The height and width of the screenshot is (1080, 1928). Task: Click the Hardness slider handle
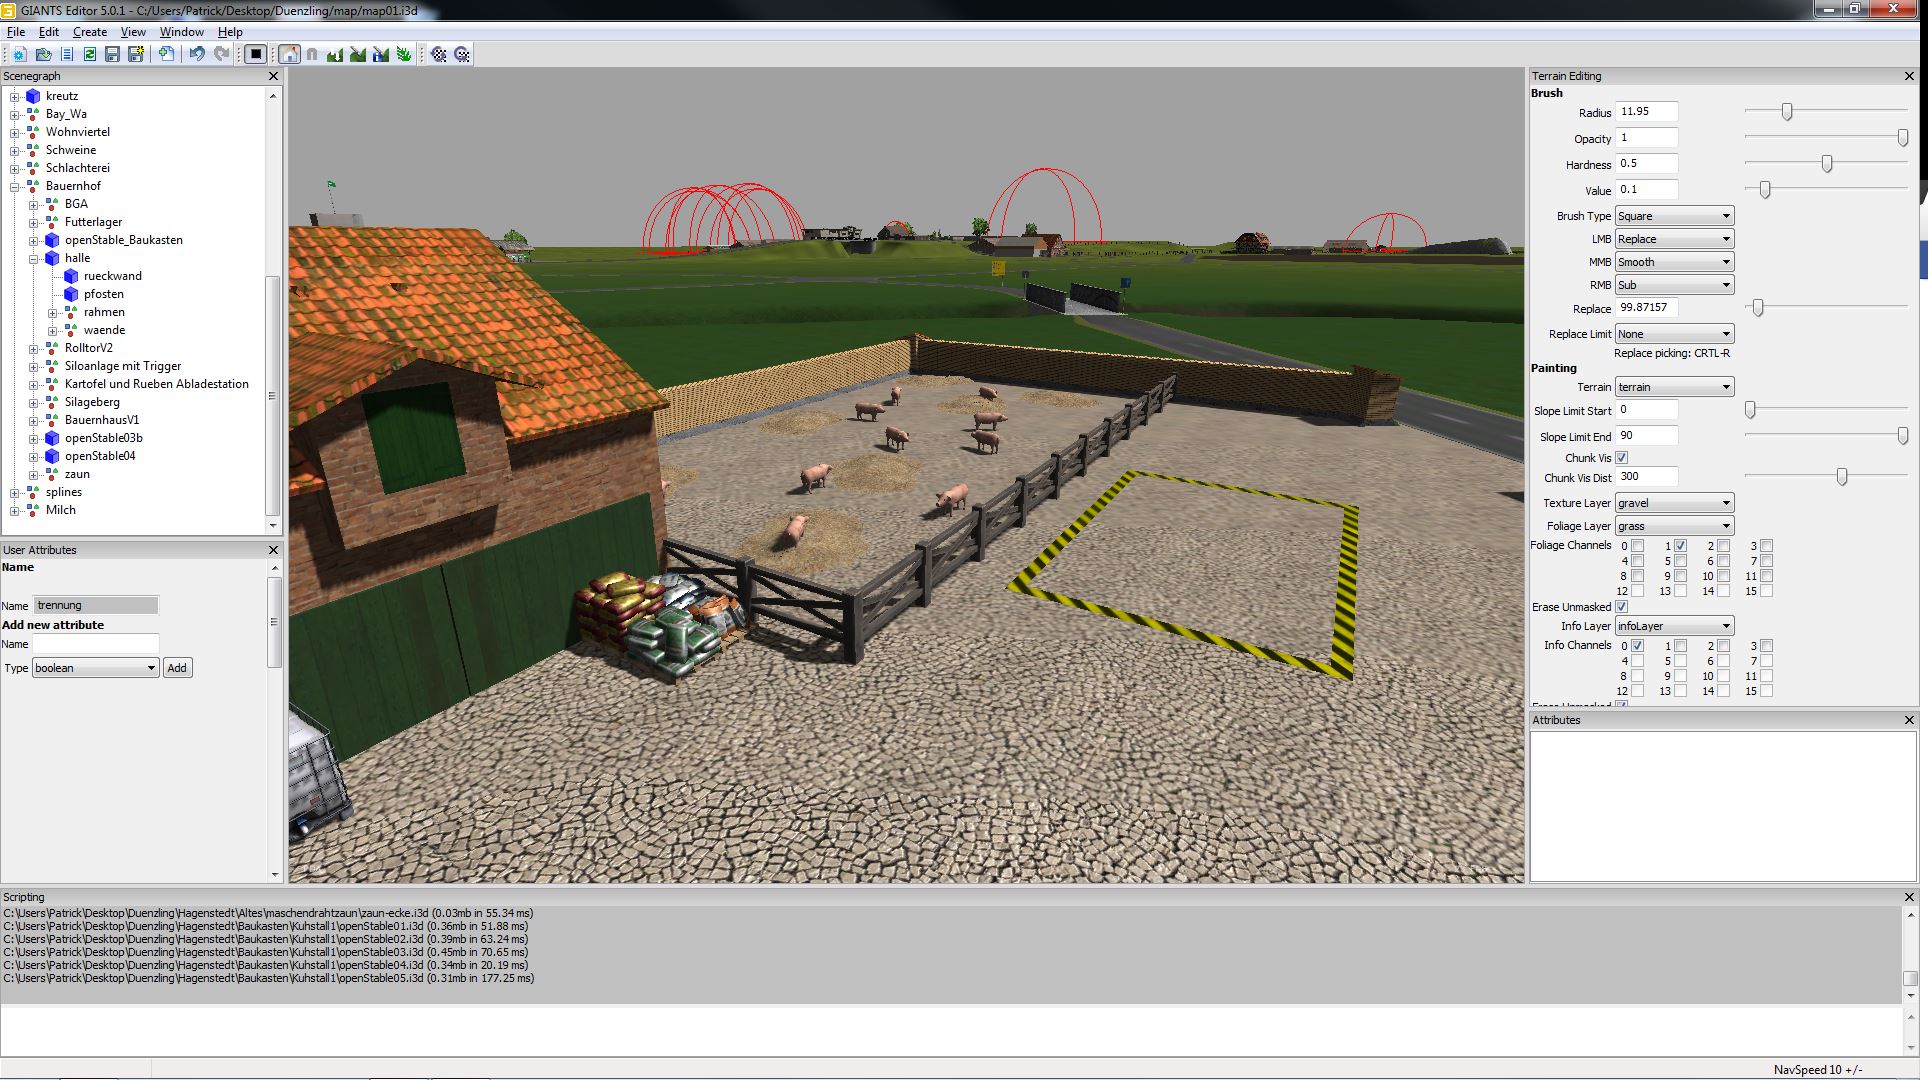(x=1827, y=164)
